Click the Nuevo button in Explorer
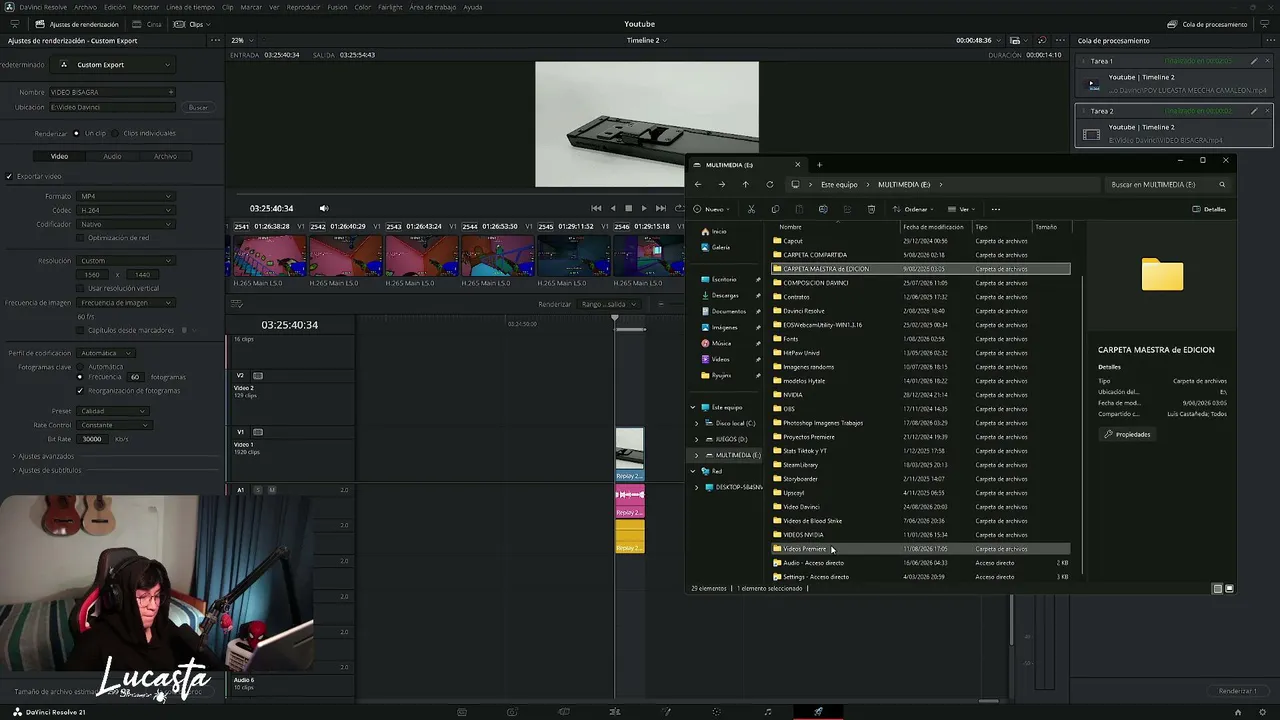The image size is (1280, 720). pyautogui.click(x=711, y=209)
